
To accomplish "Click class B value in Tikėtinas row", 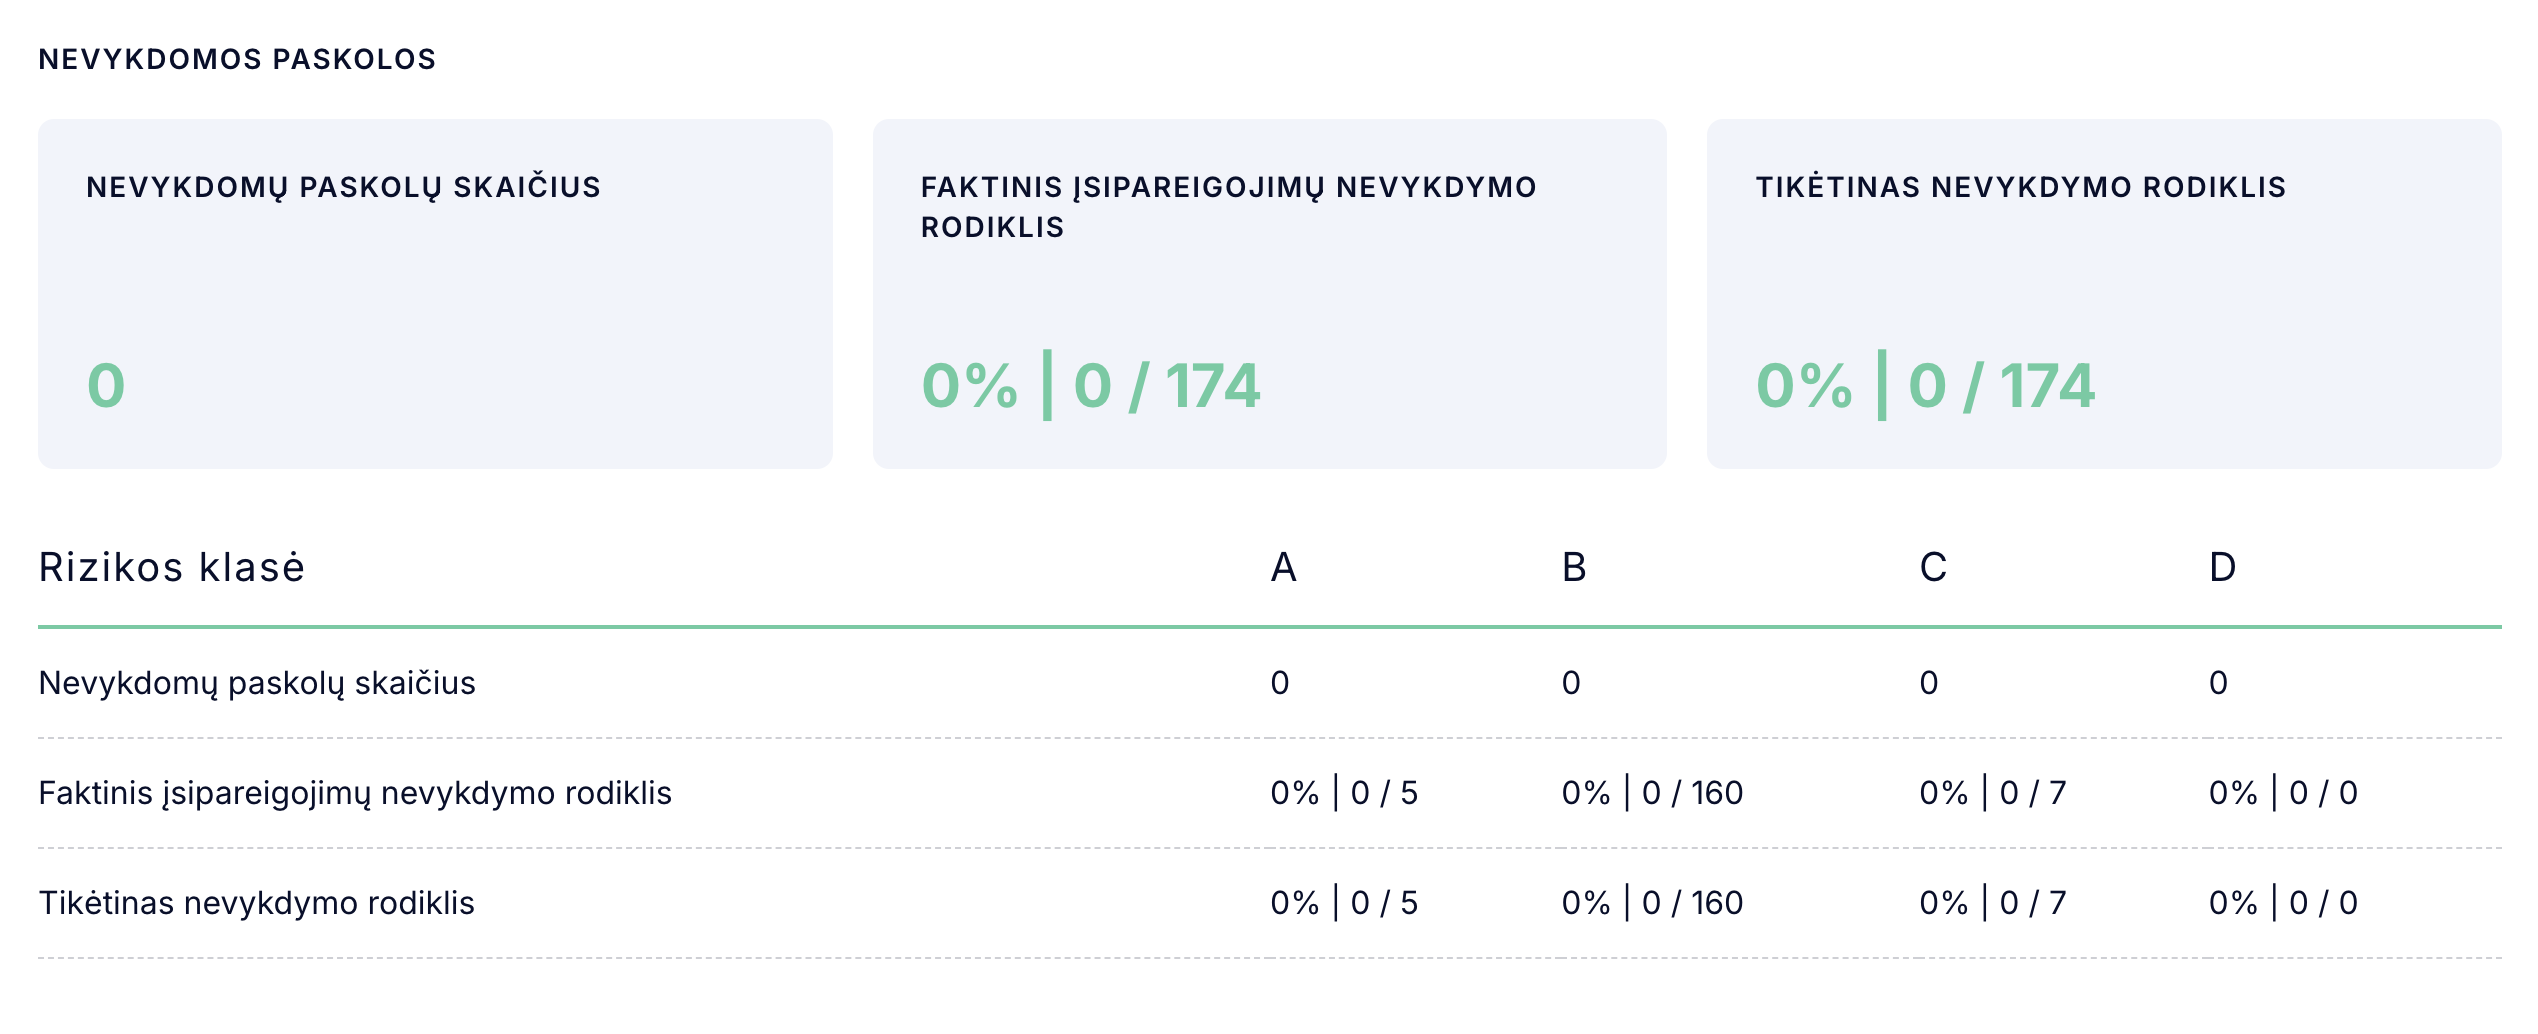I will (1652, 904).
